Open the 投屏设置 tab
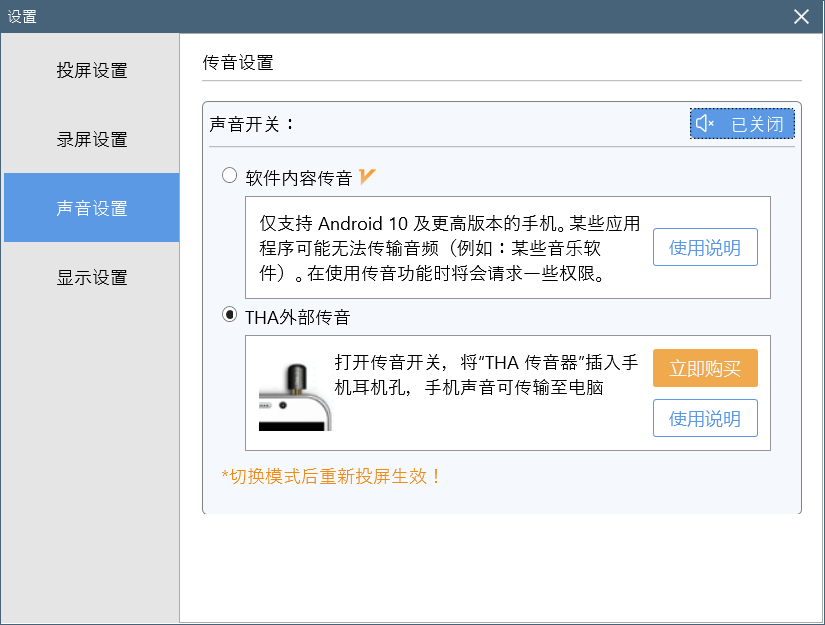The image size is (825, 625). pyautogui.click(x=92, y=70)
